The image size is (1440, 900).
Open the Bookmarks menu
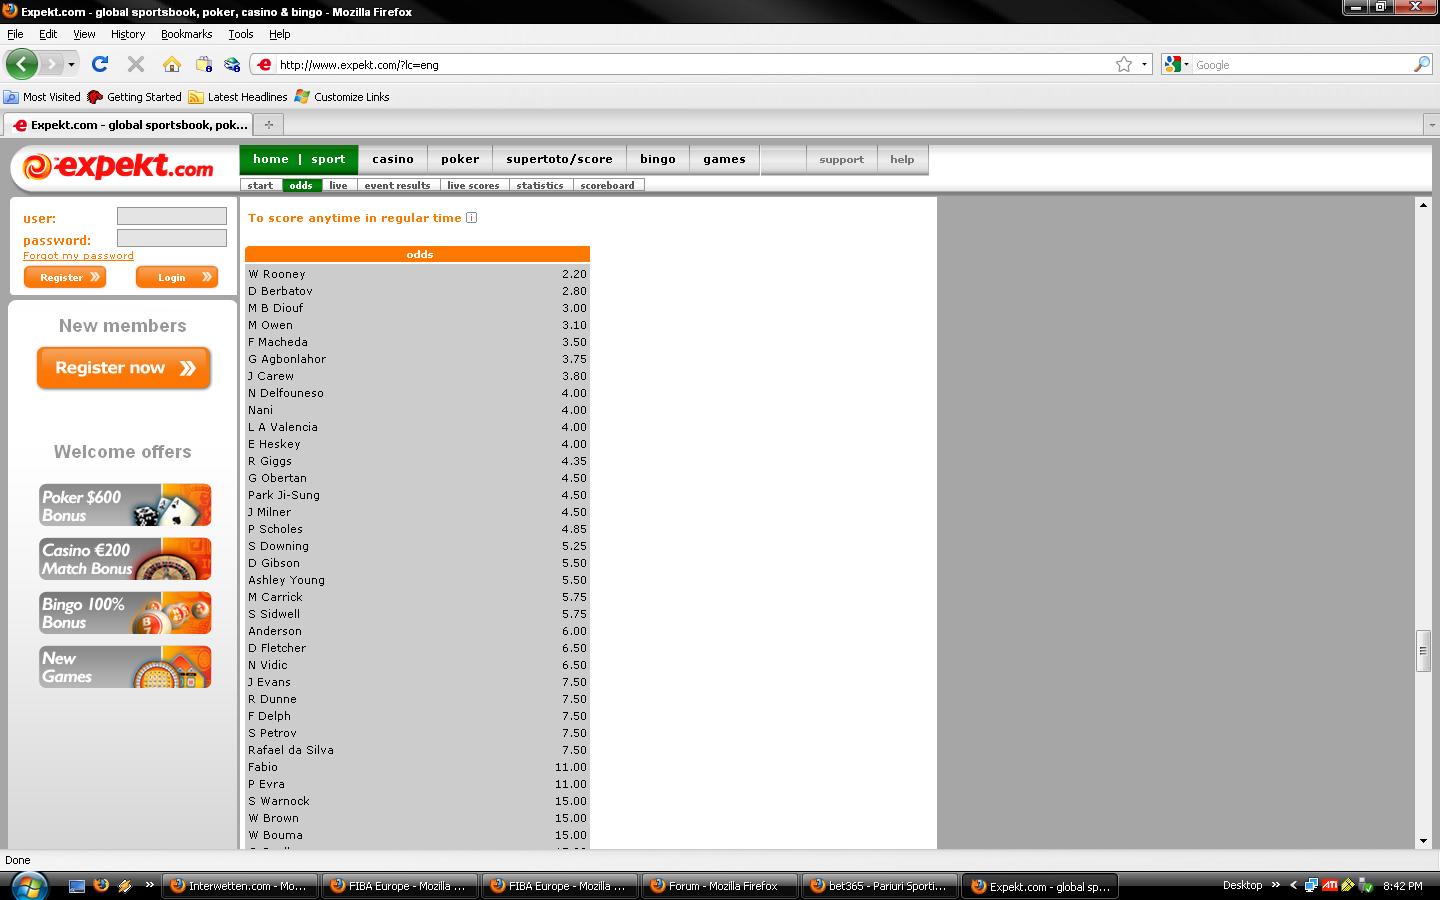187,34
